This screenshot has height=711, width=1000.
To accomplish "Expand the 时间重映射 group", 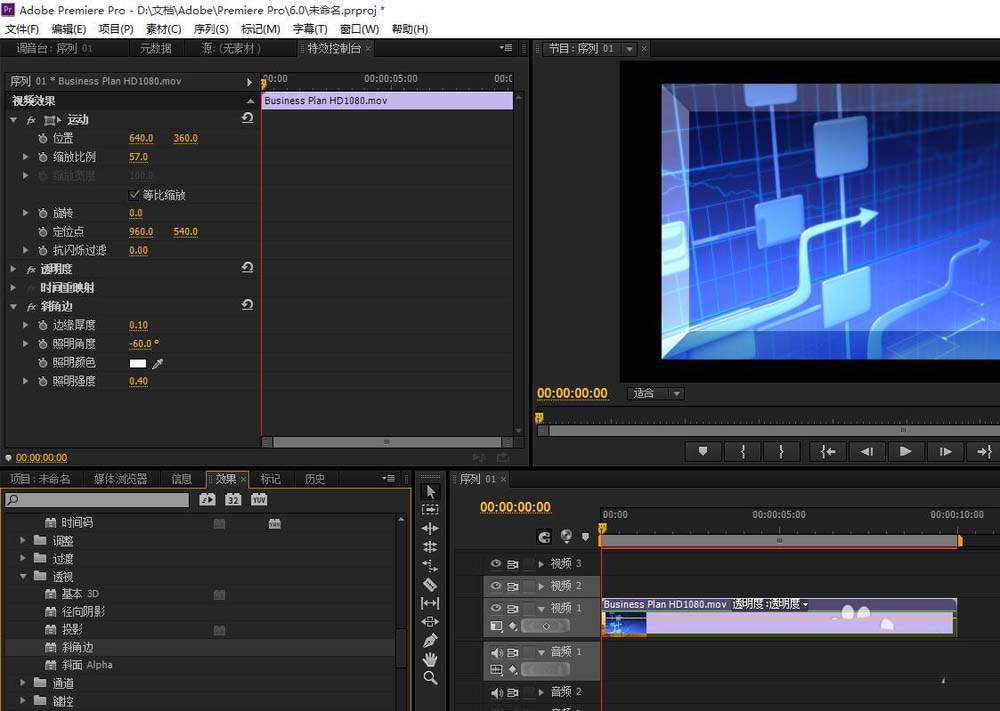I will pyautogui.click(x=13, y=288).
